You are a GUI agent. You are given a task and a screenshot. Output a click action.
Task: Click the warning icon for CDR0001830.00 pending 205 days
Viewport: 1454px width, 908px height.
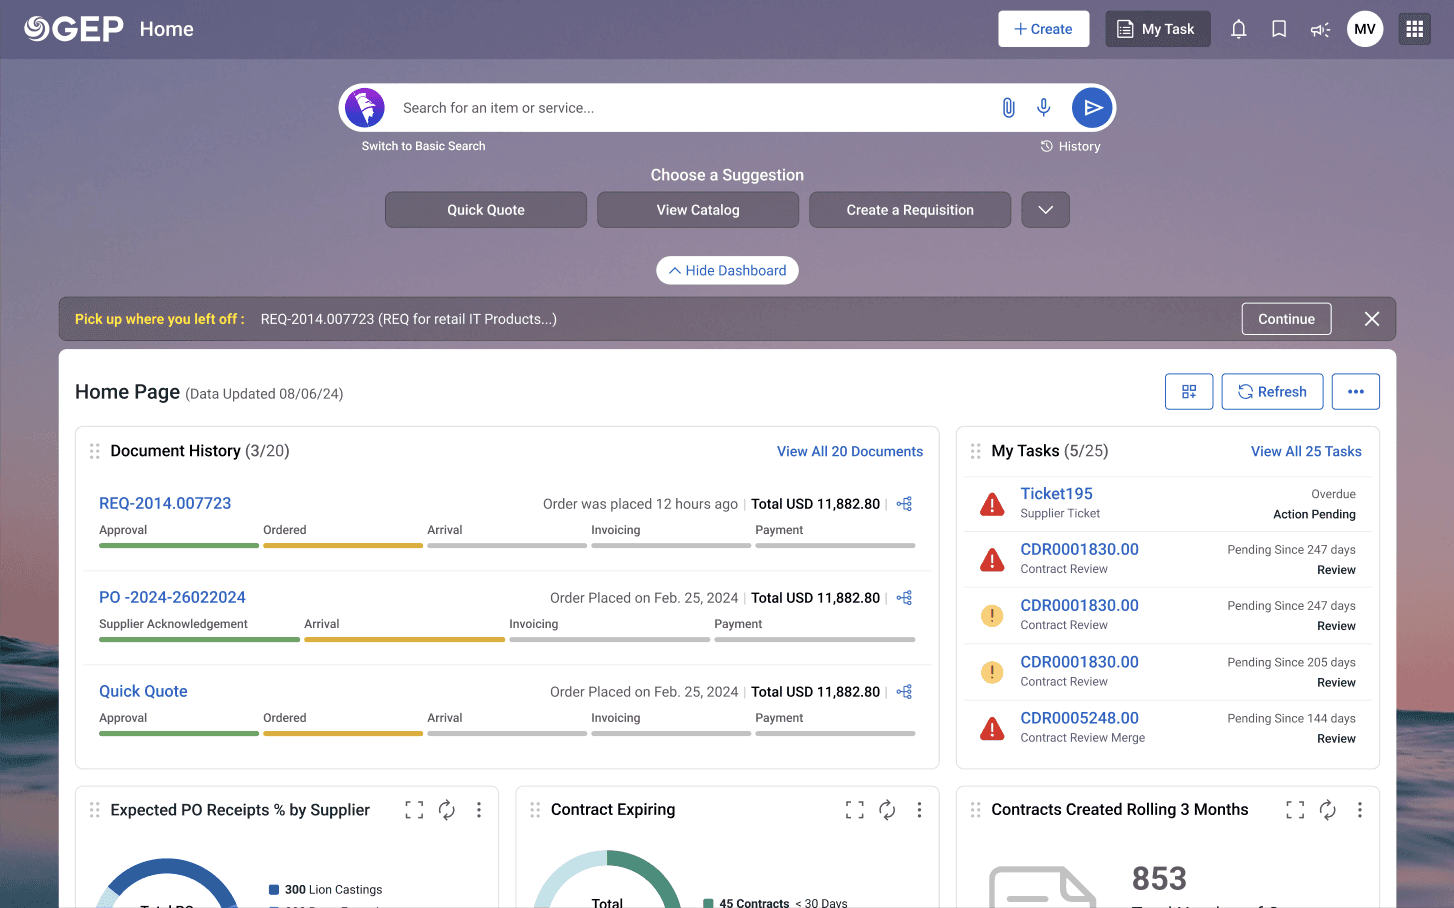(x=992, y=672)
